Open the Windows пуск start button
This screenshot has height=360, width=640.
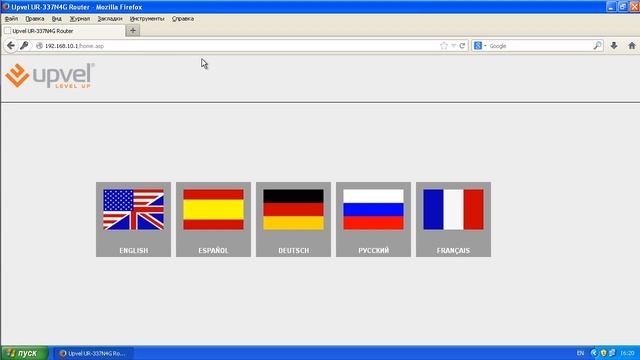pyautogui.click(x=24, y=353)
